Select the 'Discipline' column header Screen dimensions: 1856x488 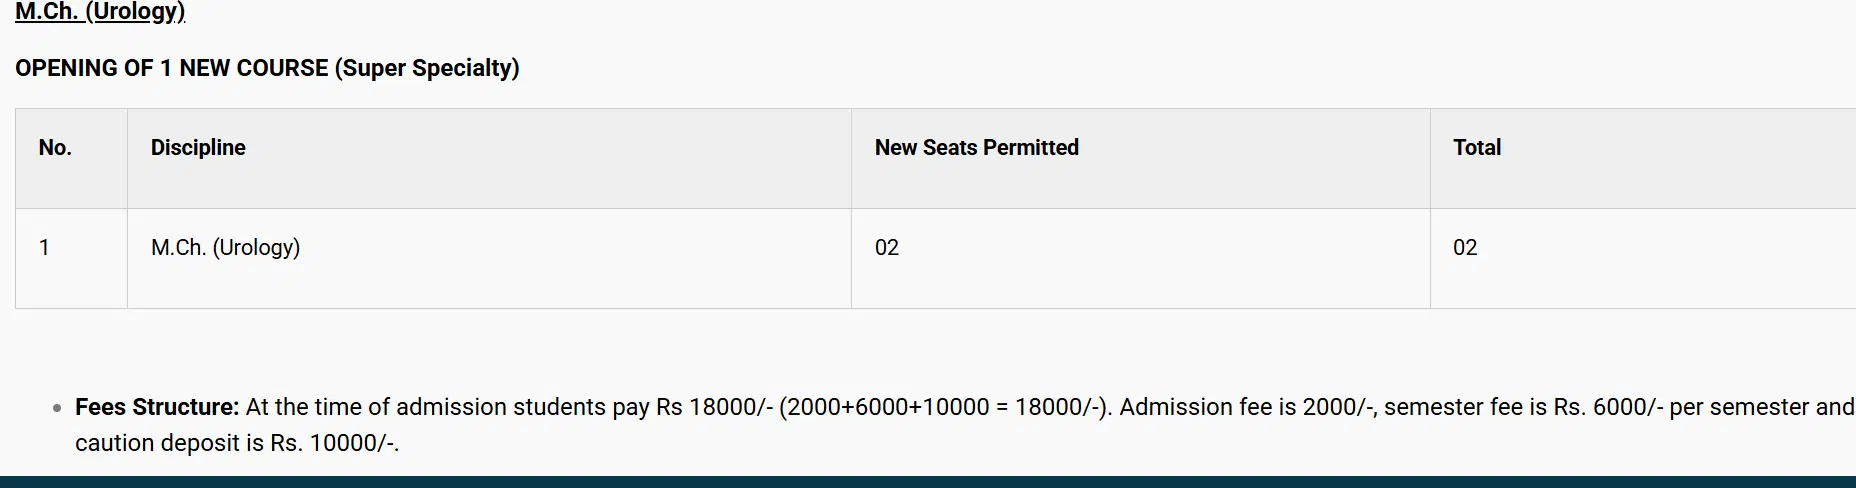(198, 148)
